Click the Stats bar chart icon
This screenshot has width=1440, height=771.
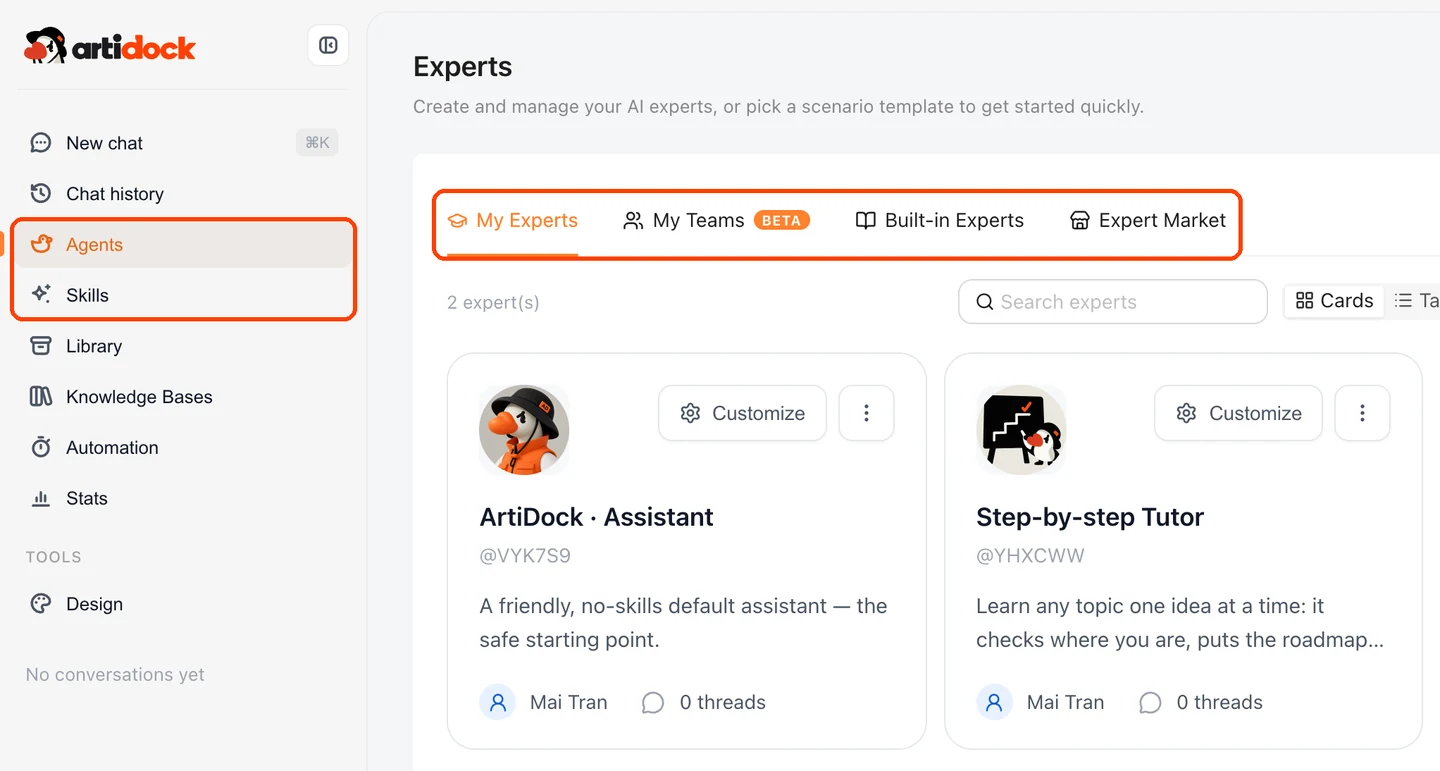41,498
